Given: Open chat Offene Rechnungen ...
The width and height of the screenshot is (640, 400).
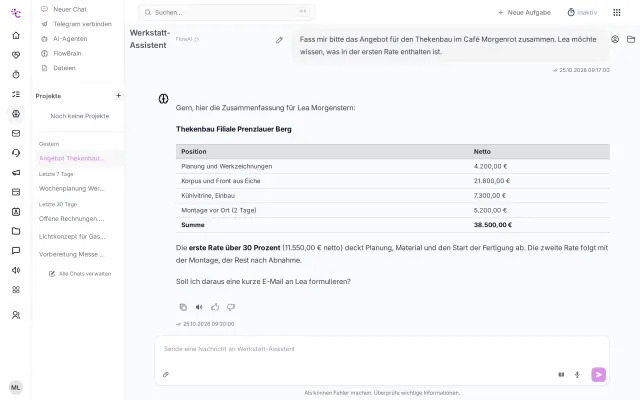Looking at the screenshot, I should pyautogui.click(x=72, y=219).
